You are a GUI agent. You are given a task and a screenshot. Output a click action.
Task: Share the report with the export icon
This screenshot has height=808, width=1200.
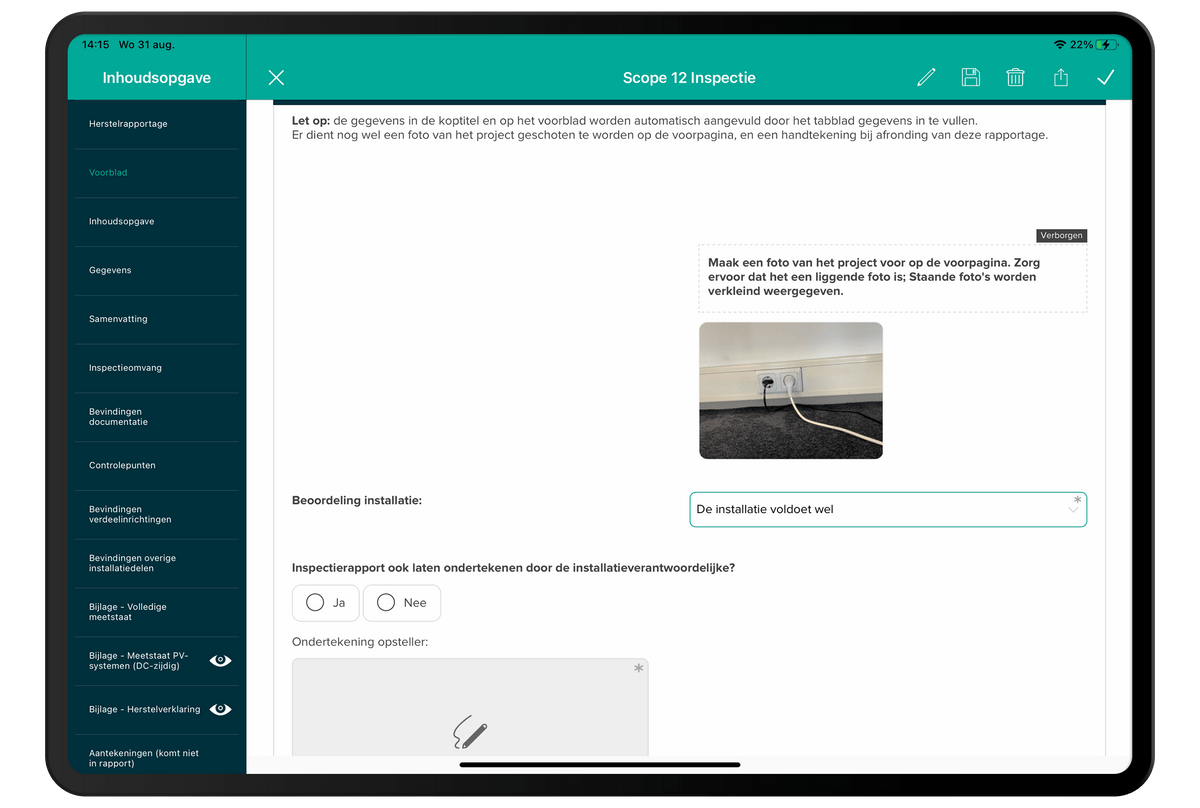coord(1061,78)
